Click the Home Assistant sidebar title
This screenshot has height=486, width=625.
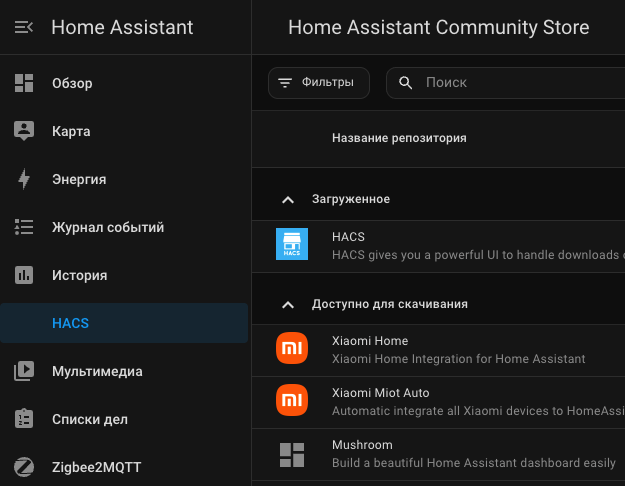[122, 27]
